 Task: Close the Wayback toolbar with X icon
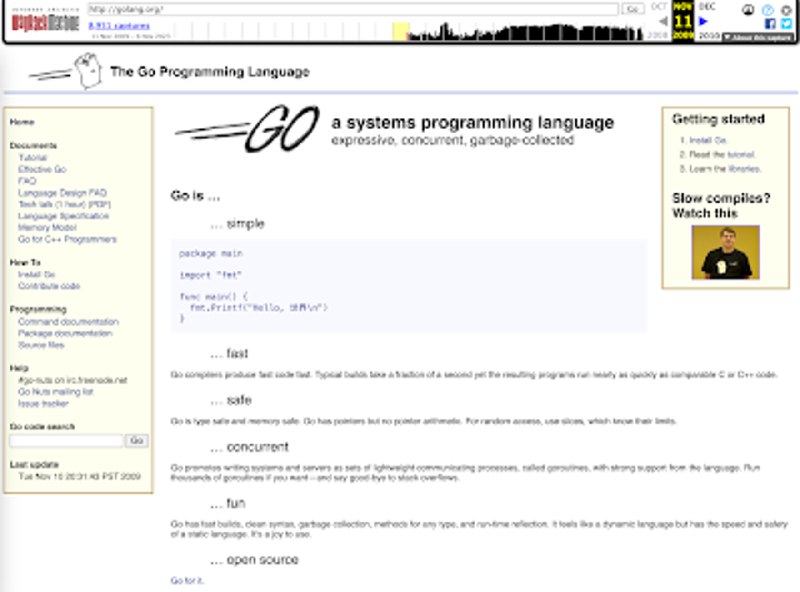[x=785, y=9]
